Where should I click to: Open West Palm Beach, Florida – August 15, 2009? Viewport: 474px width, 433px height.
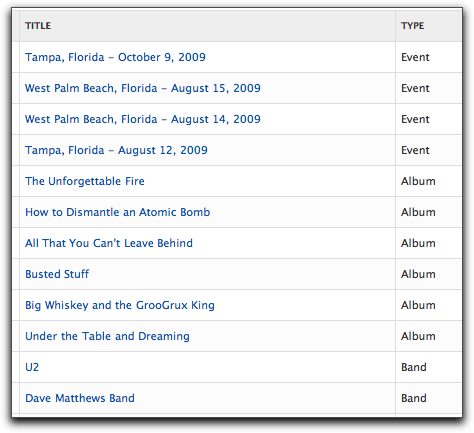143,88
